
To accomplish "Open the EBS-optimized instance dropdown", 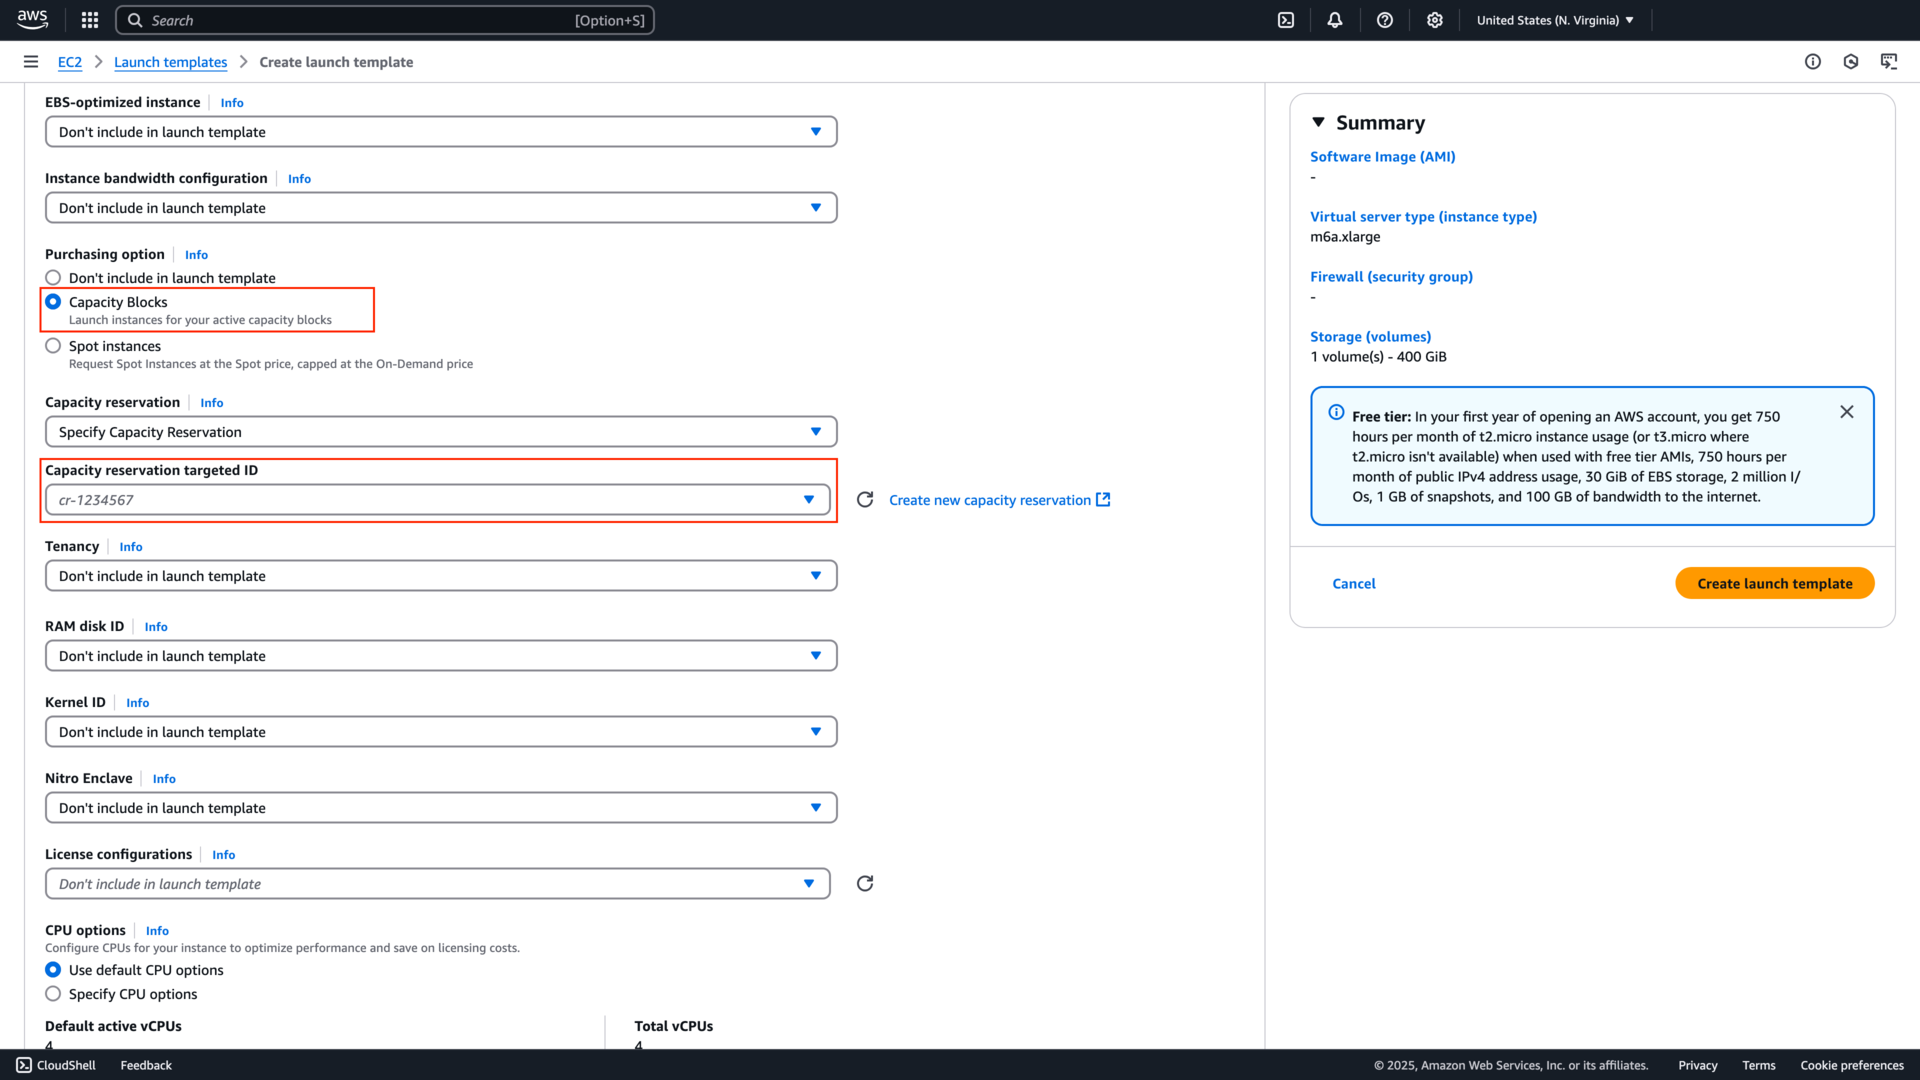I will (x=441, y=132).
